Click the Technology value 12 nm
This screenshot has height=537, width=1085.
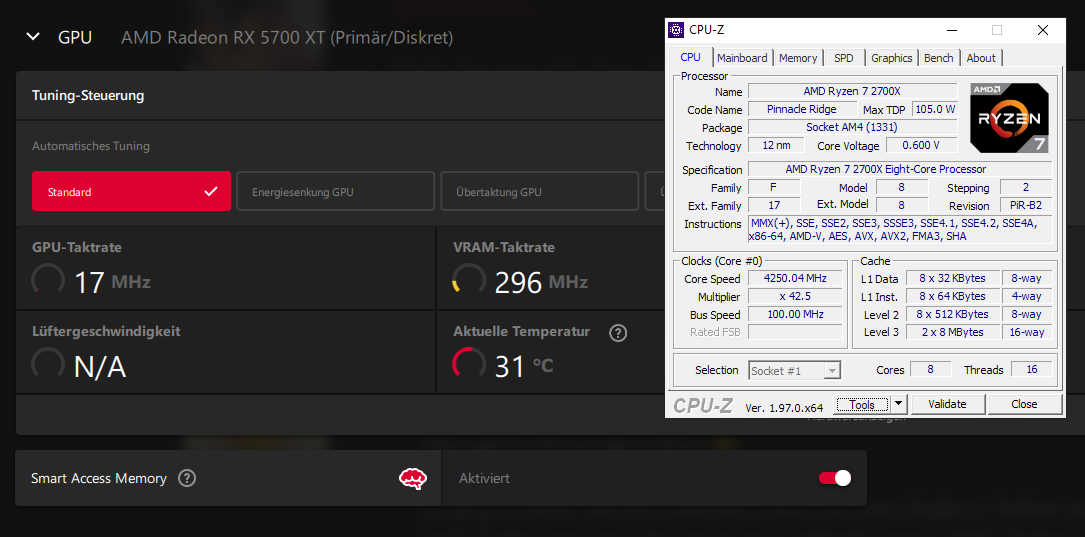[776, 145]
